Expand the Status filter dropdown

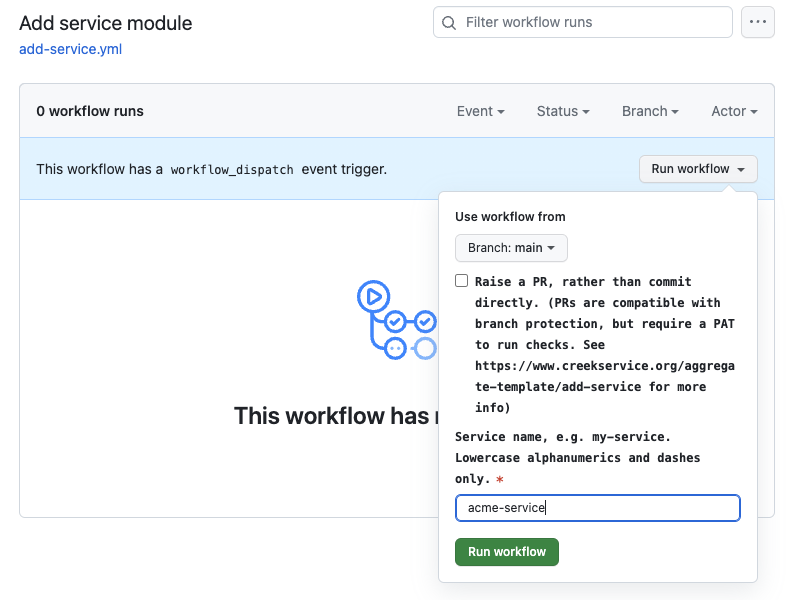(x=563, y=111)
